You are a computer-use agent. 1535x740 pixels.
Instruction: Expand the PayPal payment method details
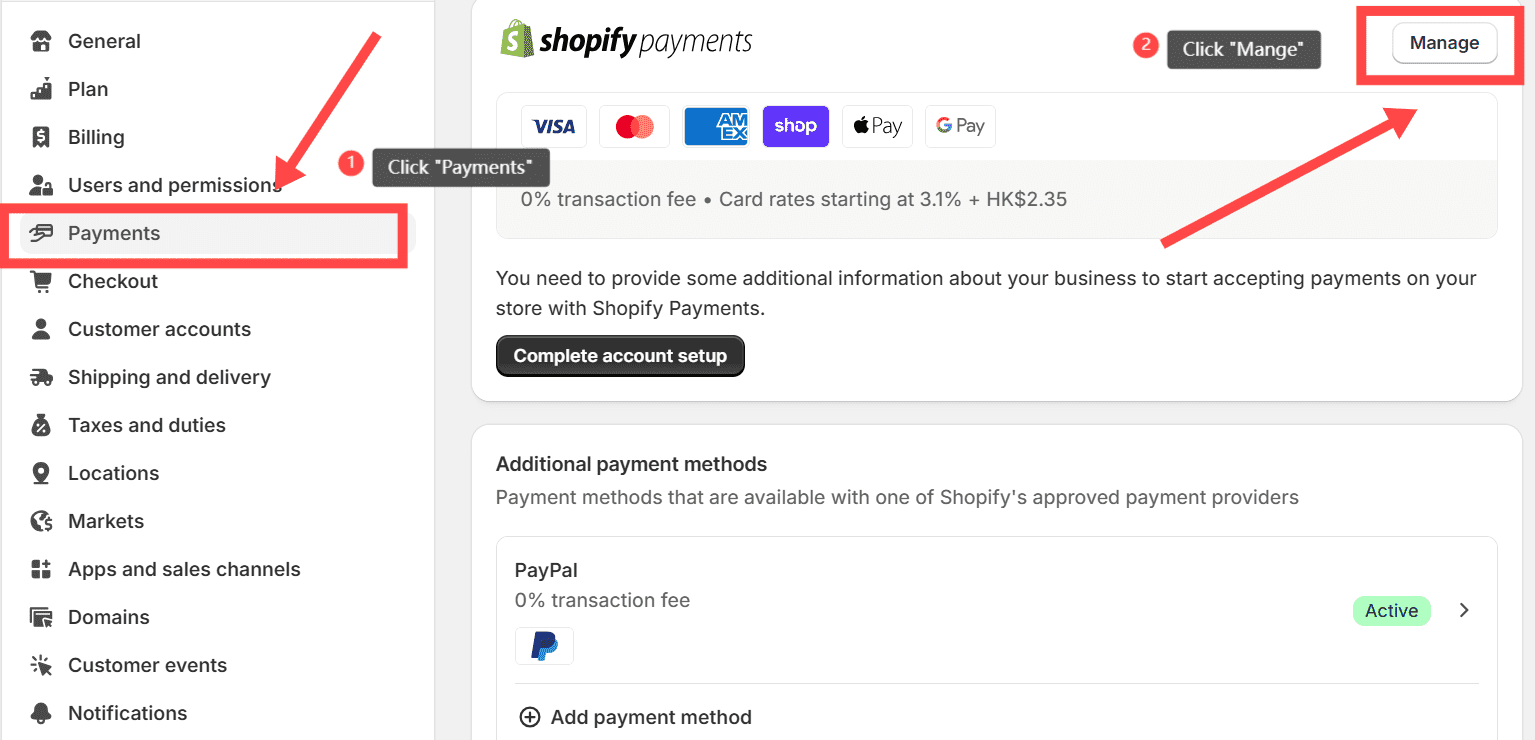tap(1463, 610)
